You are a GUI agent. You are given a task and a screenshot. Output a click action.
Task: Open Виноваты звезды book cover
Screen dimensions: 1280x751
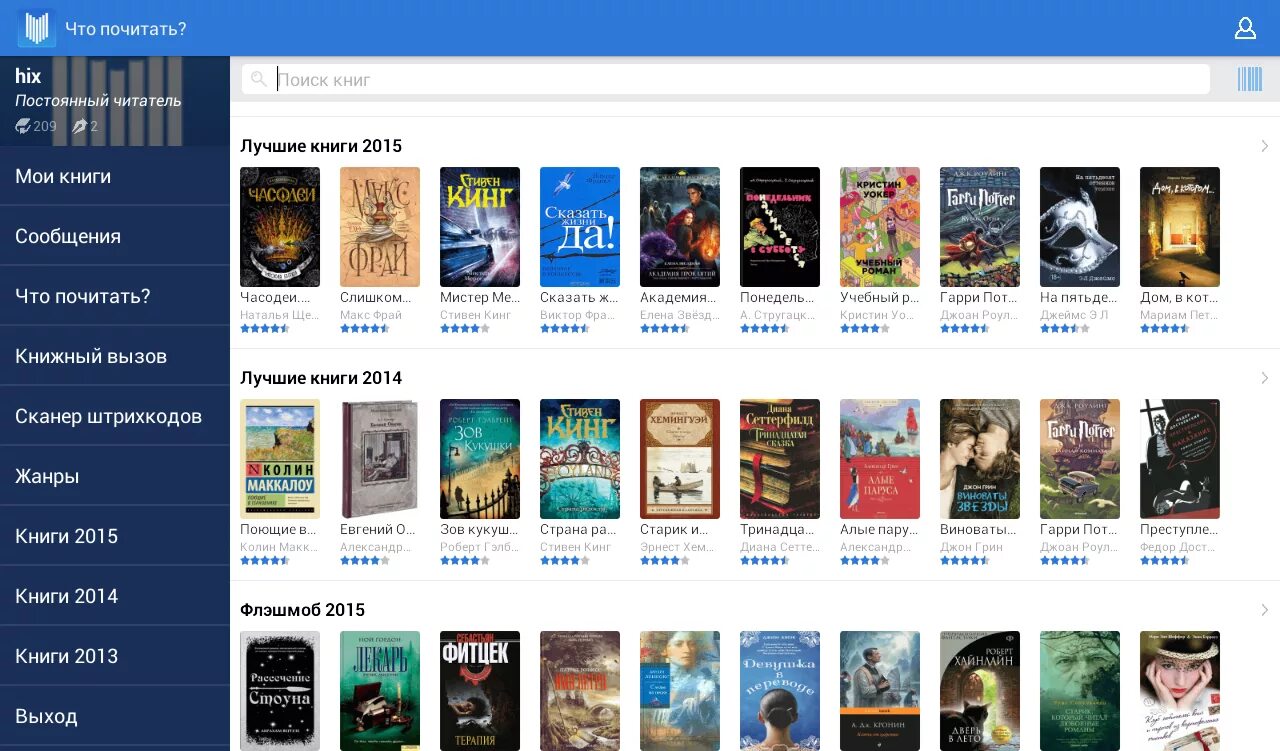coord(980,459)
